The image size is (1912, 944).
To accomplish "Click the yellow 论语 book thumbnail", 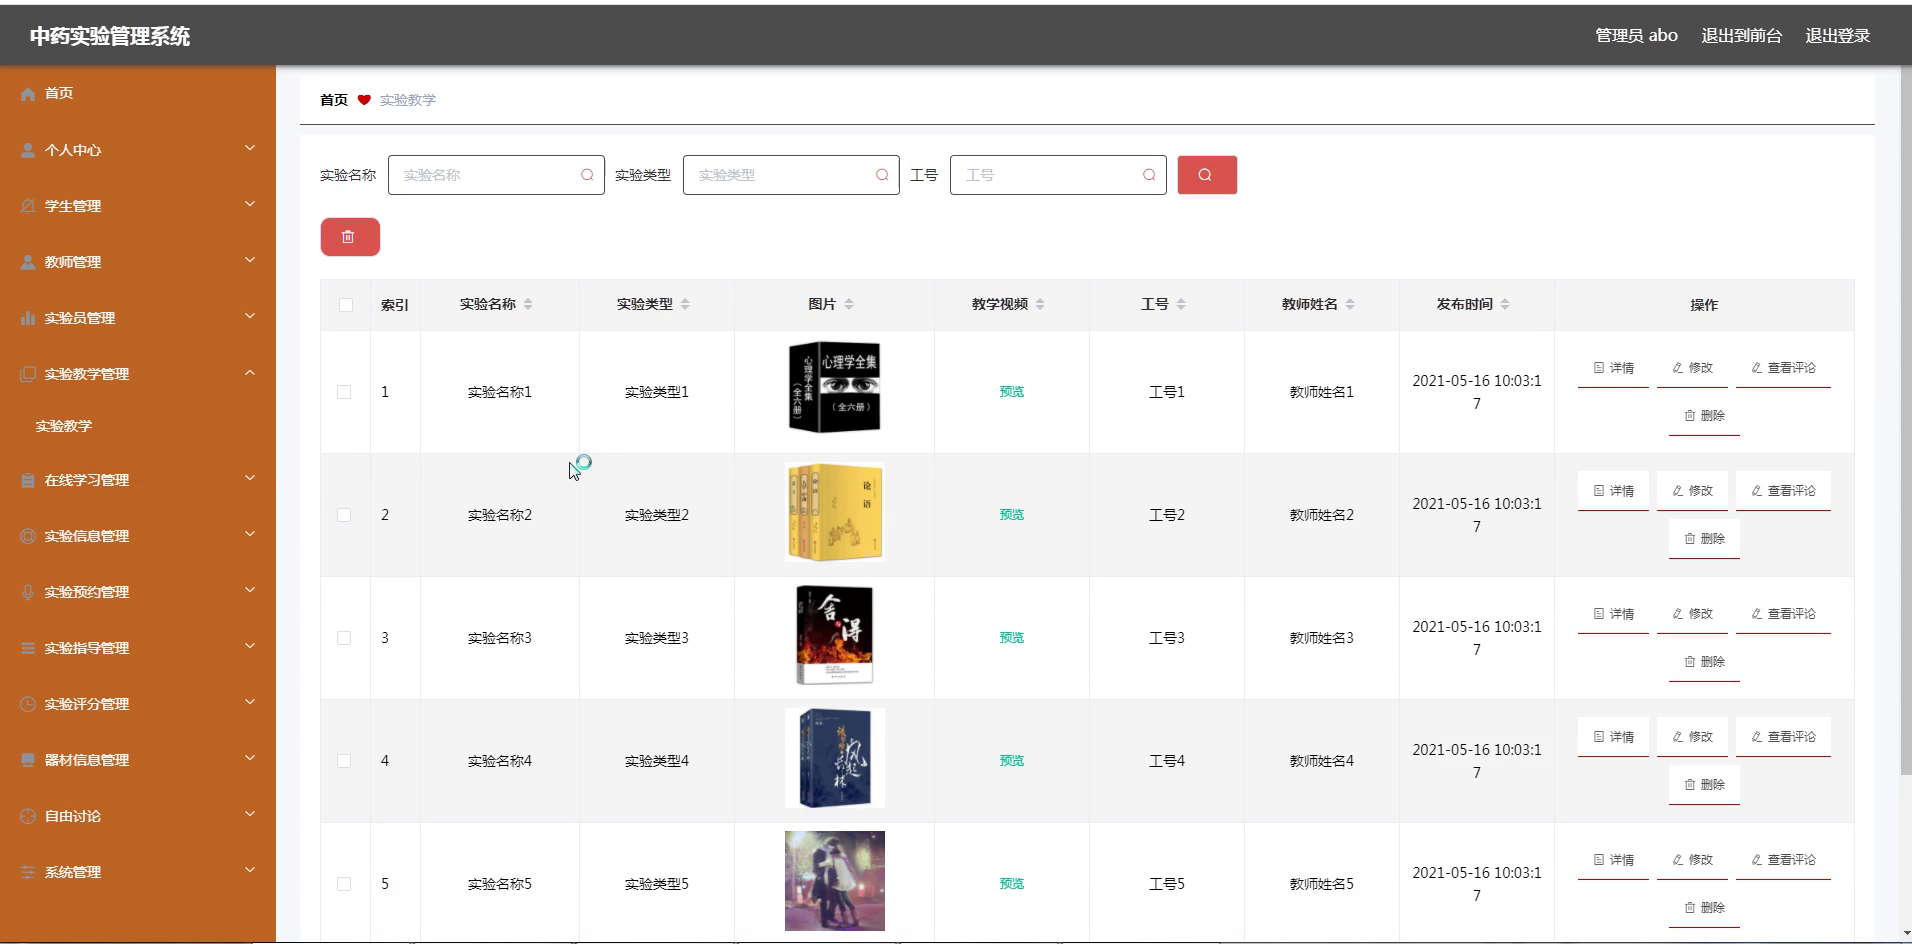I will click(835, 512).
